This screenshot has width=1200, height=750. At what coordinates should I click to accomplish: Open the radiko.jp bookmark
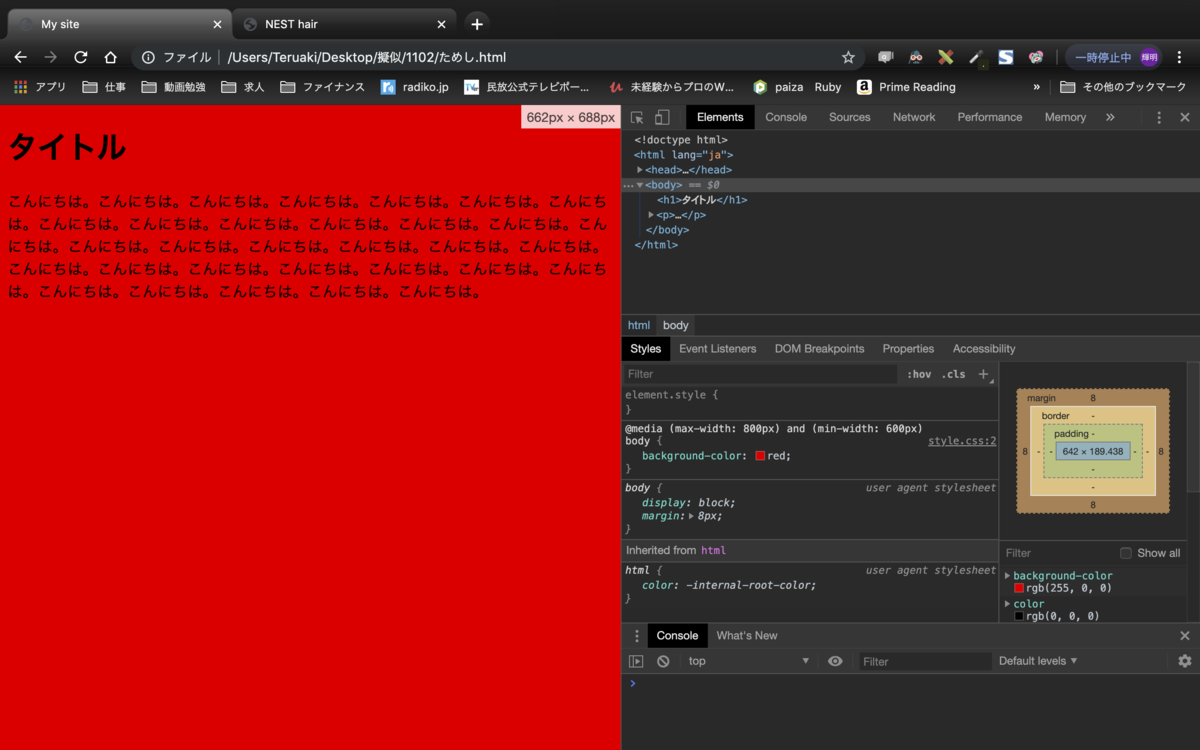coord(415,87)
